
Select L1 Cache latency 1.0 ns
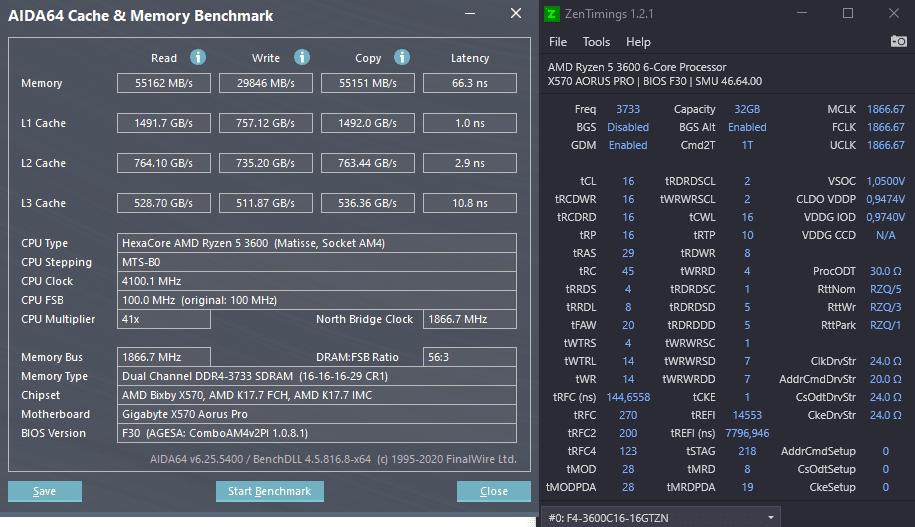pyautogui.click(x=470, y=123)
